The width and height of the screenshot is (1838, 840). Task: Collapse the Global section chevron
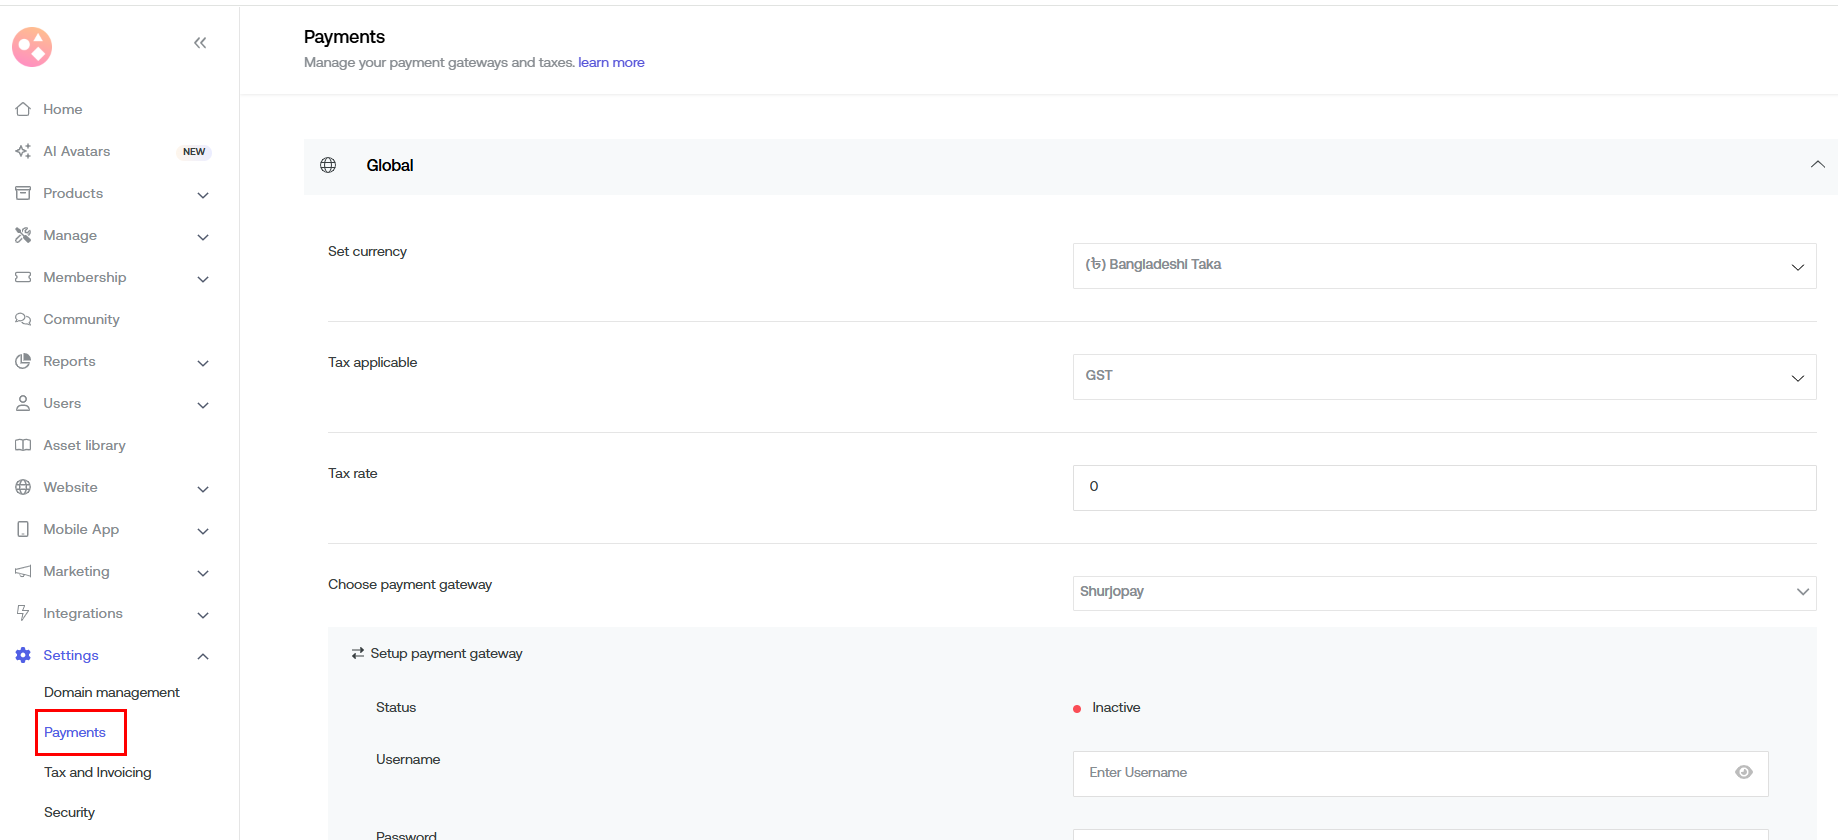coord(1817,165)
